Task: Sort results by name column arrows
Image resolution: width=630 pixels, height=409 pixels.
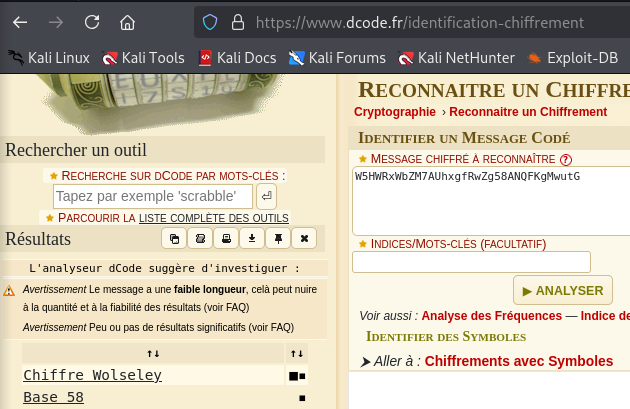Action: coord(153,354)
